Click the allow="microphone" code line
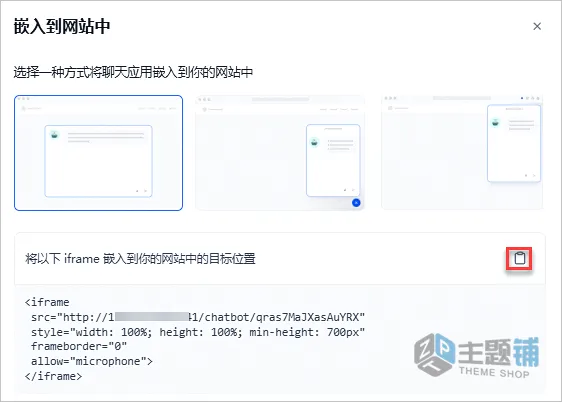Image resolution: width=562 pixels, height=402 pixels. (92, 361)
